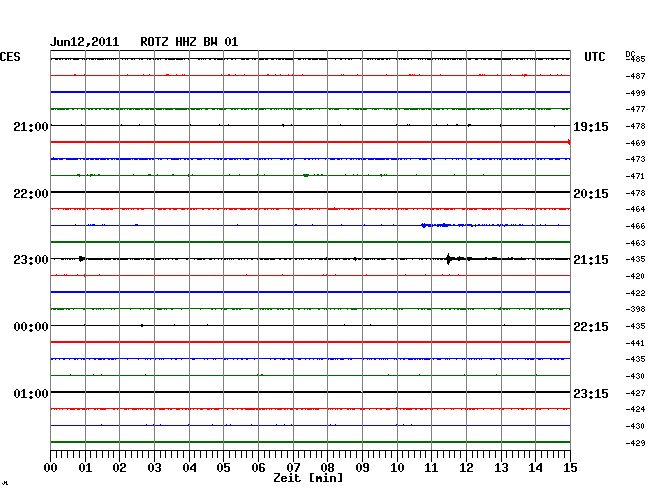Select minute 15 on the time axis
The height and width of the screenshot is (494, 650).
tap(570, 467)
